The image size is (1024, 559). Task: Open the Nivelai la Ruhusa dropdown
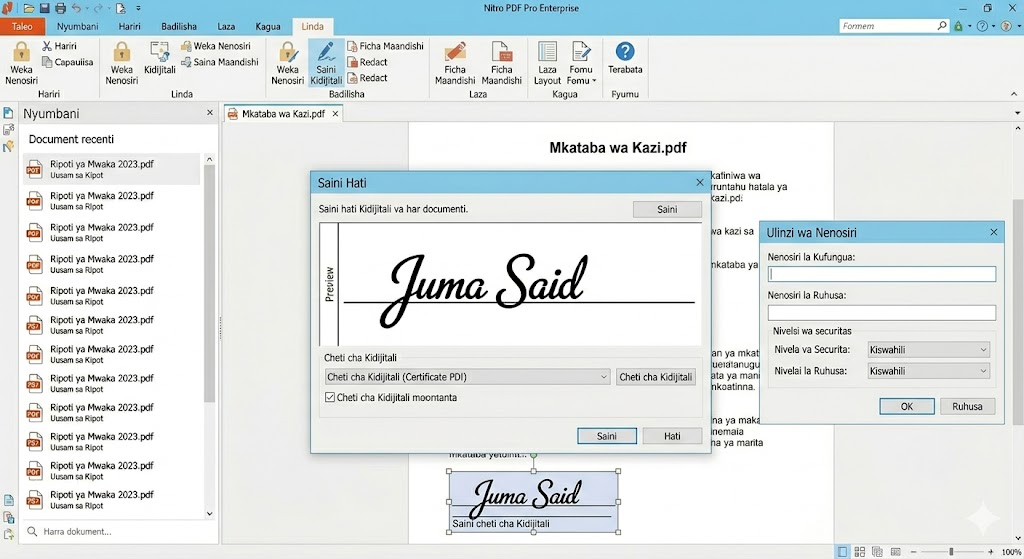pos(928,371)
